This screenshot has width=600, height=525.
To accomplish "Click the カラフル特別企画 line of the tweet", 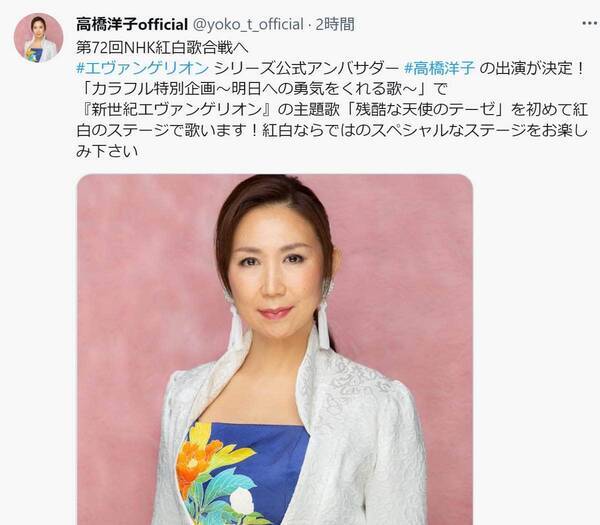I will 262,89.
